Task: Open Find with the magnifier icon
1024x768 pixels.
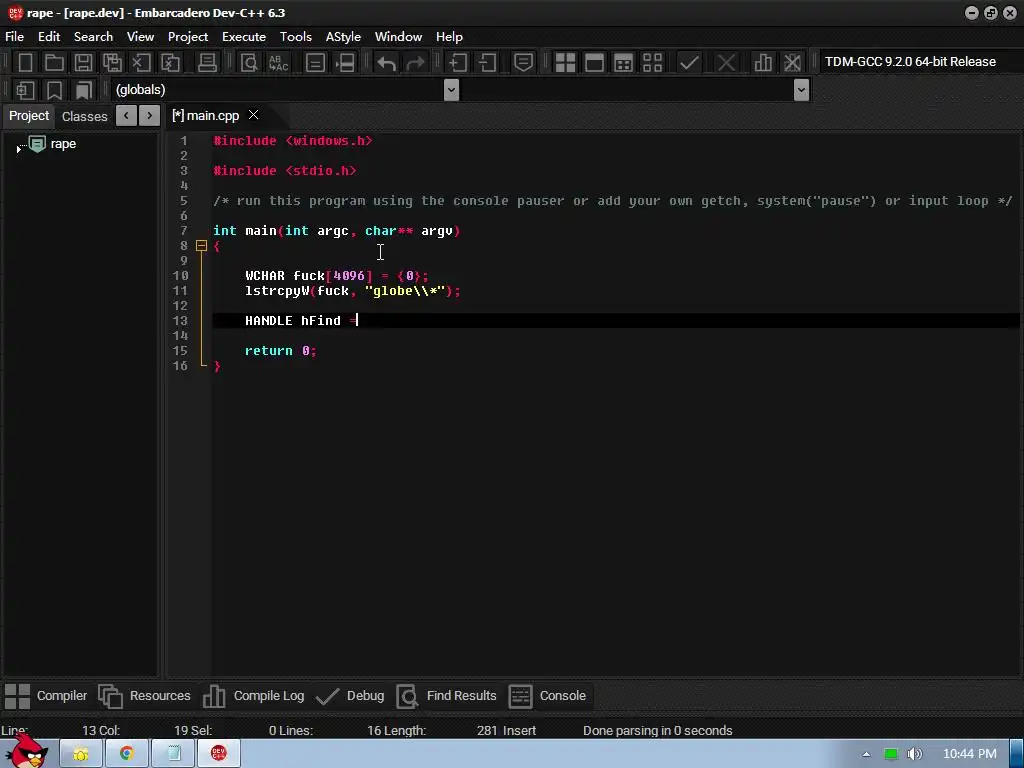Action: point(249,63)
